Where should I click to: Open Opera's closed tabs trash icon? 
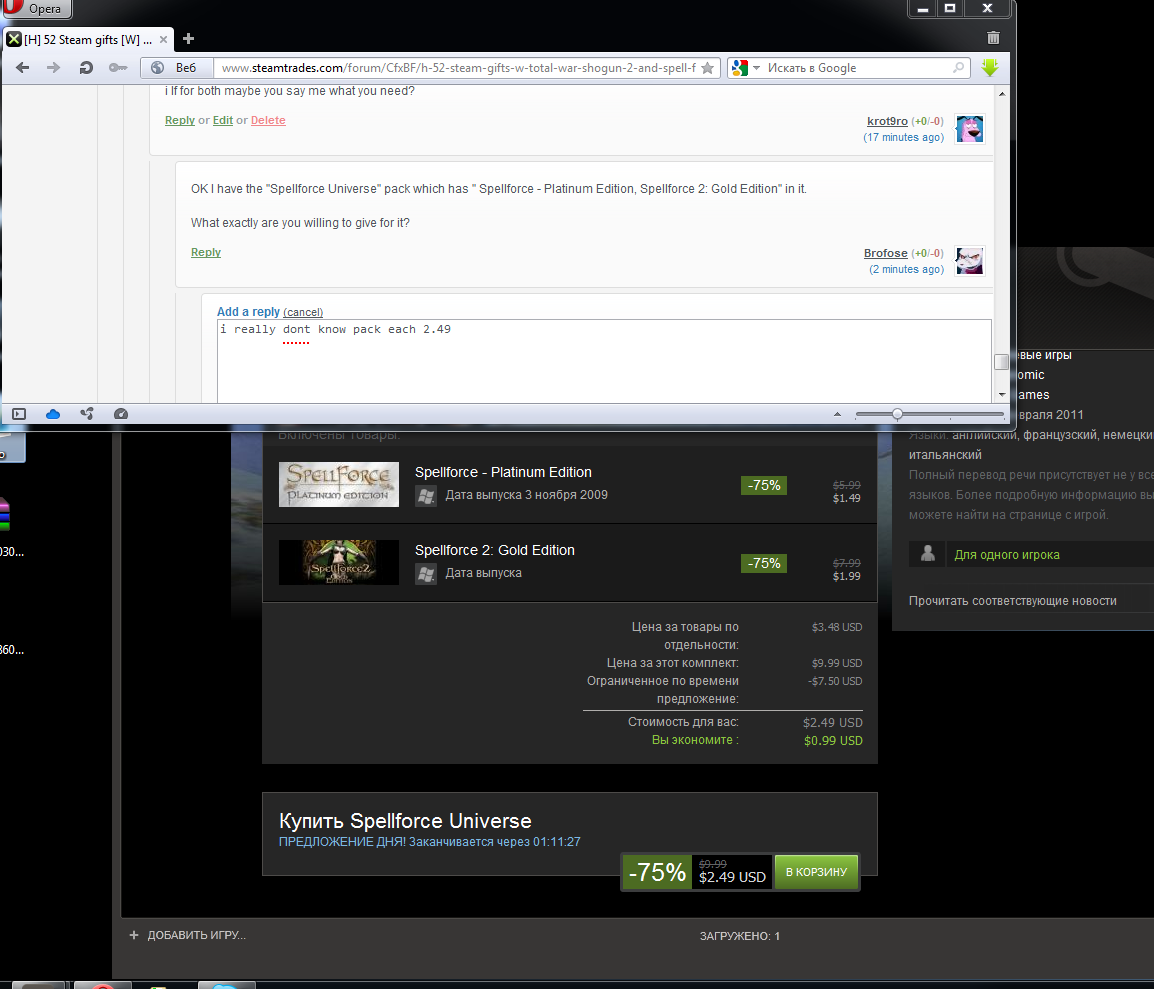click(x=993, y=38)
